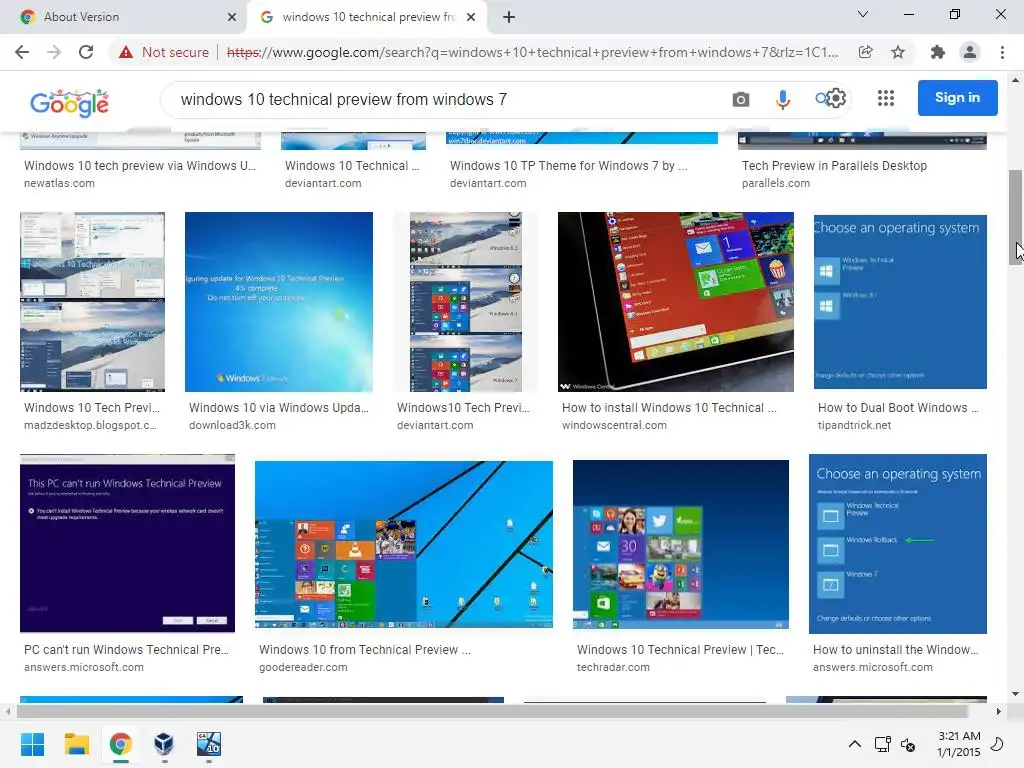Open Windows 10 via Windows Update thumbnail
This screenshot has width=1024, height=768.
(279, 302)
